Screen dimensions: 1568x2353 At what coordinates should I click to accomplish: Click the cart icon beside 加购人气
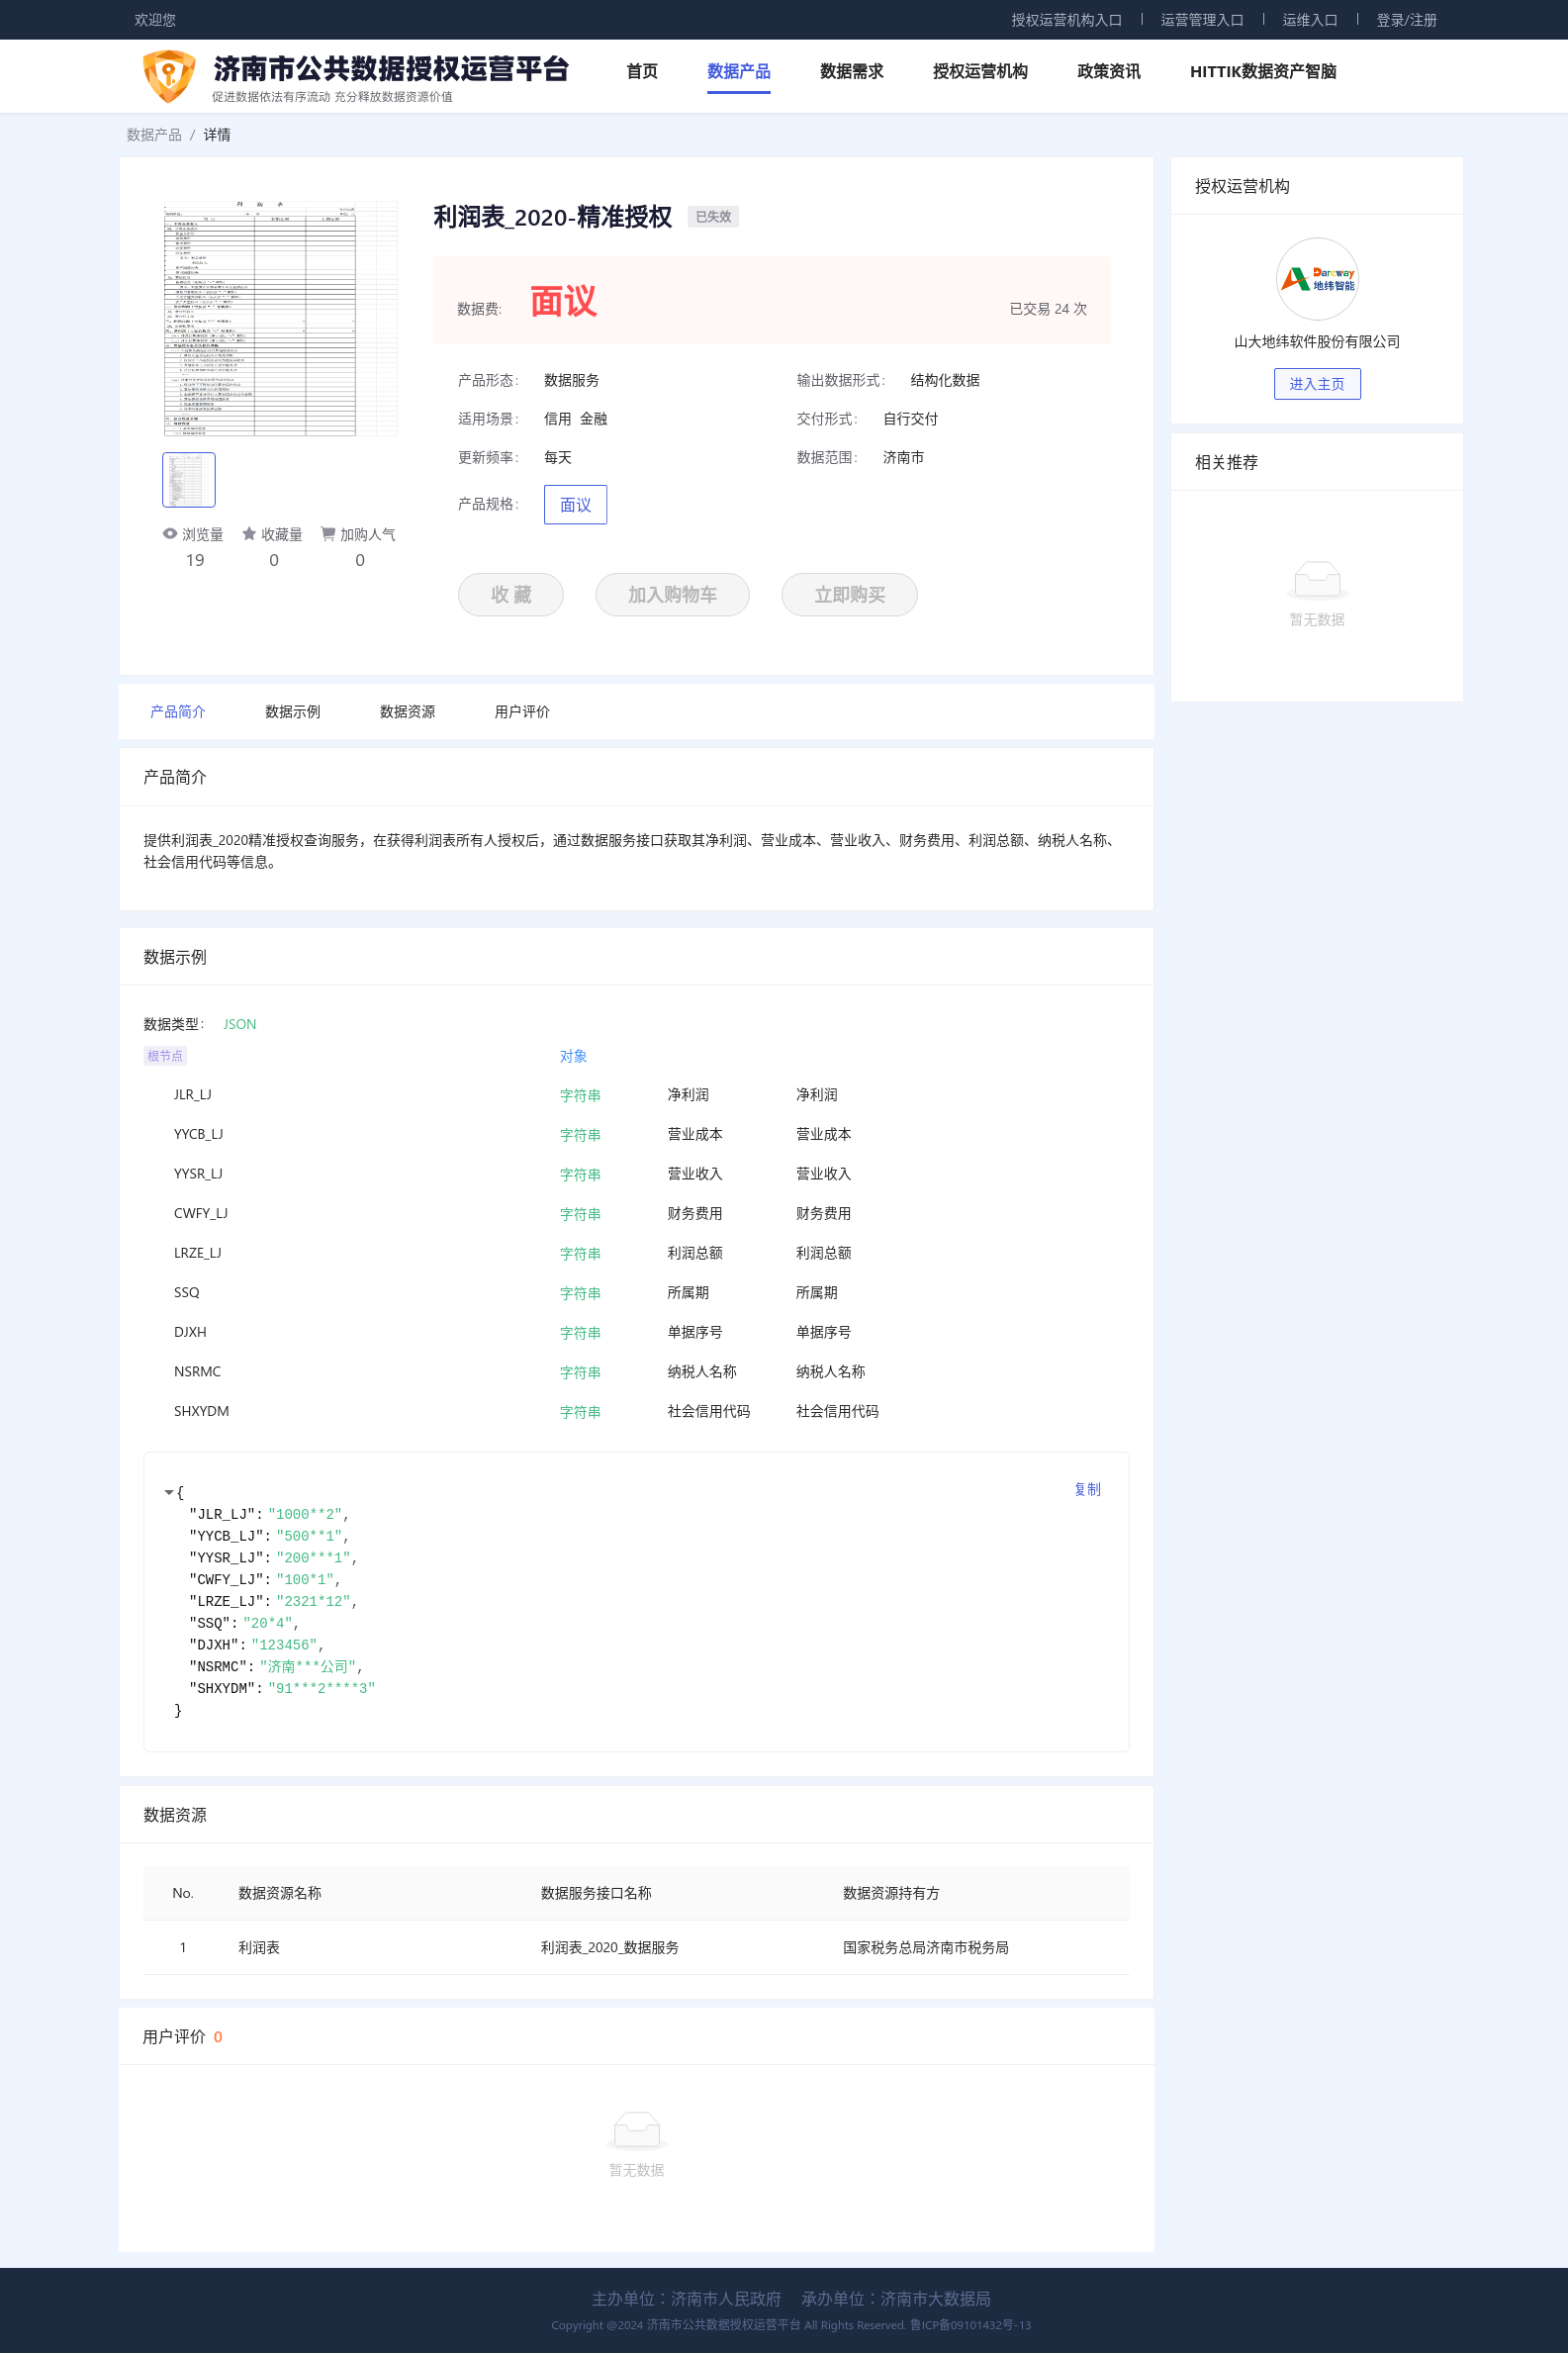[328, 534]
